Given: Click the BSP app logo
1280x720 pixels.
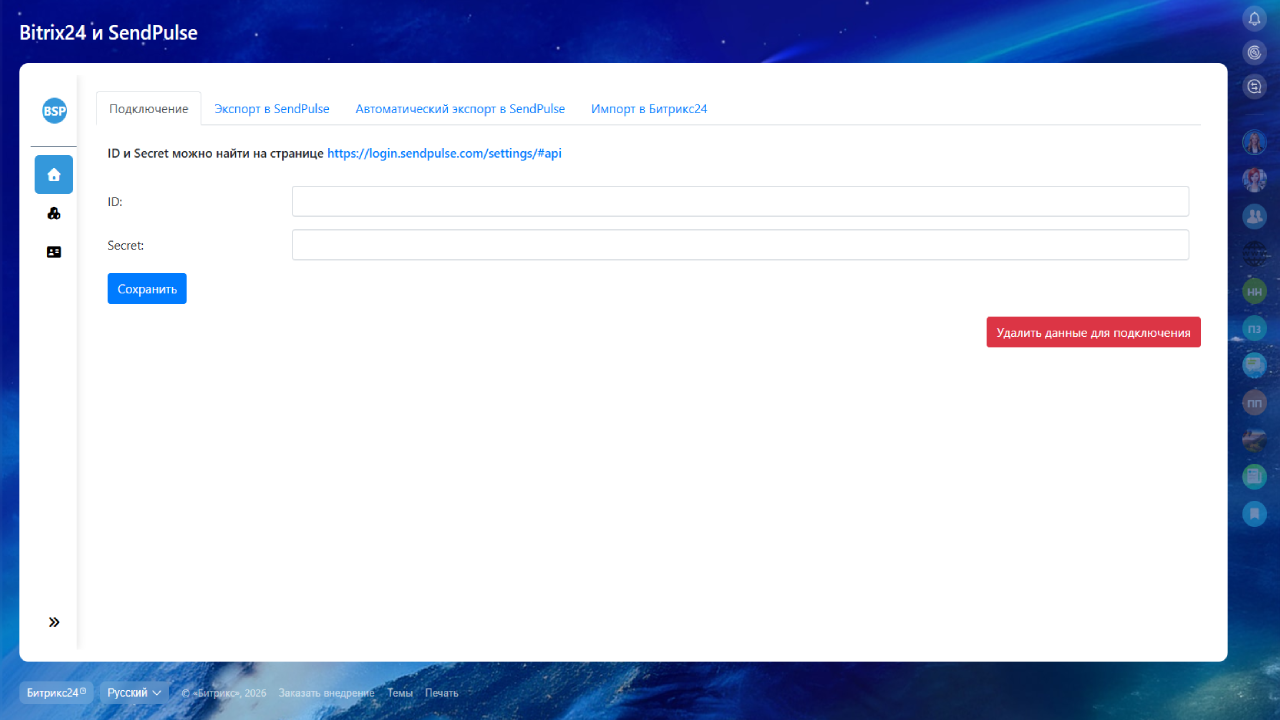Looking at the screenshot, I should [54, 111].
